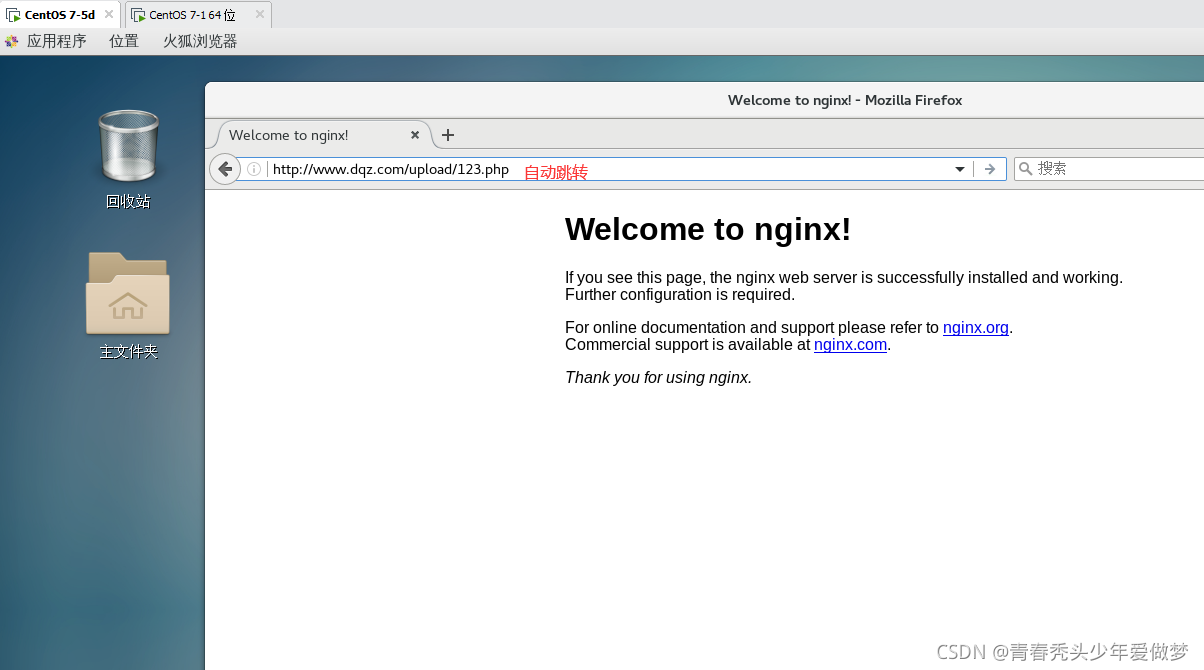
Task: Switch to the CentOS 7-5d VM tab
Action: [x=60, y=15]
